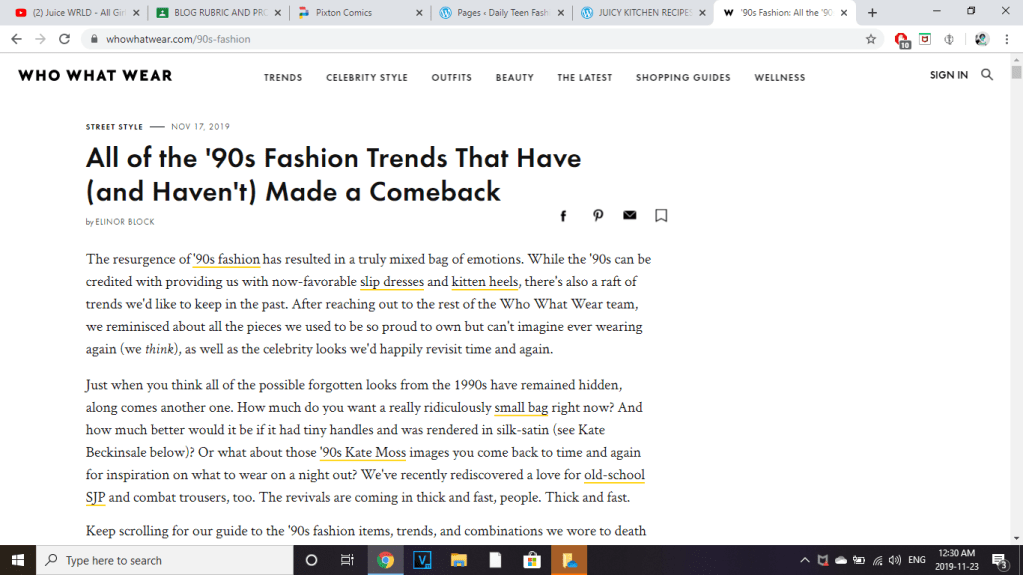Screen dimensions: 1023x575
Task: Bookmark this page with the star icon
Action: pos(871,39)
